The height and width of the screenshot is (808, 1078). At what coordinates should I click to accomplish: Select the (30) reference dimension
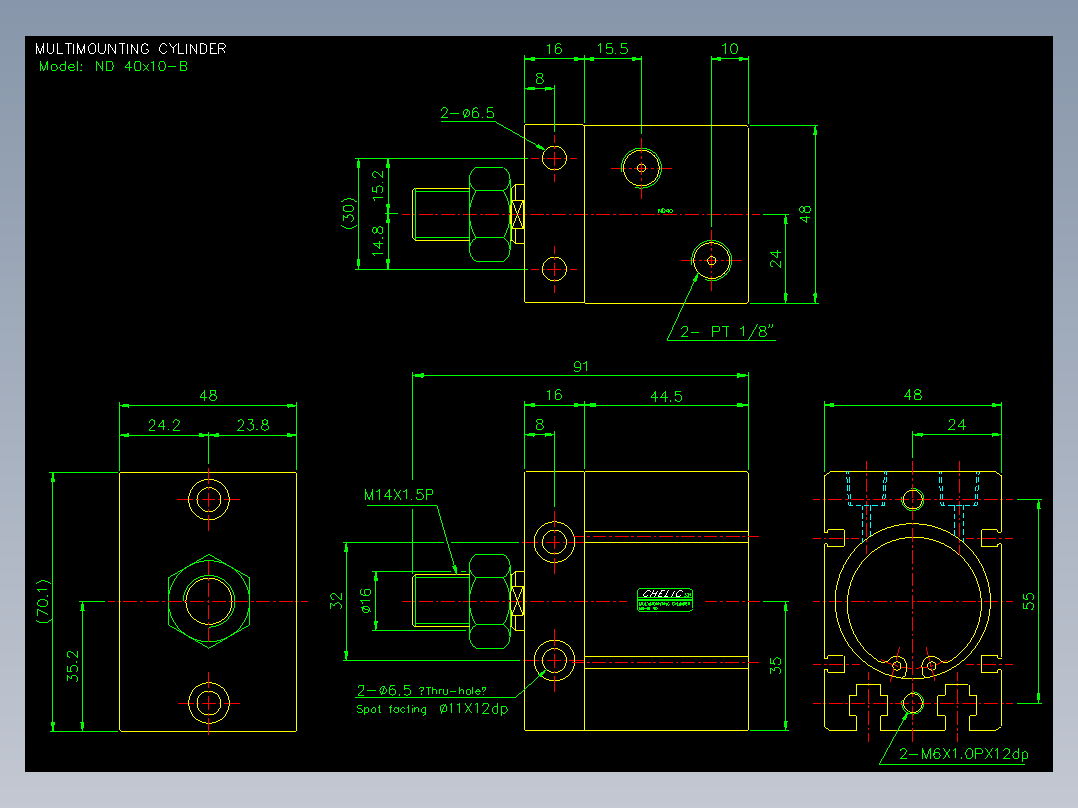[349, 213]
